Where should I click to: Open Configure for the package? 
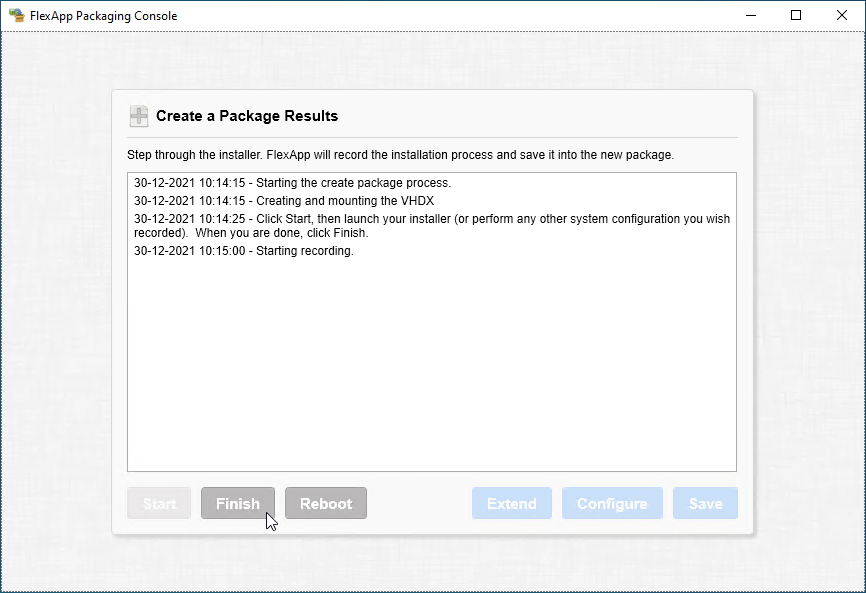612,504
